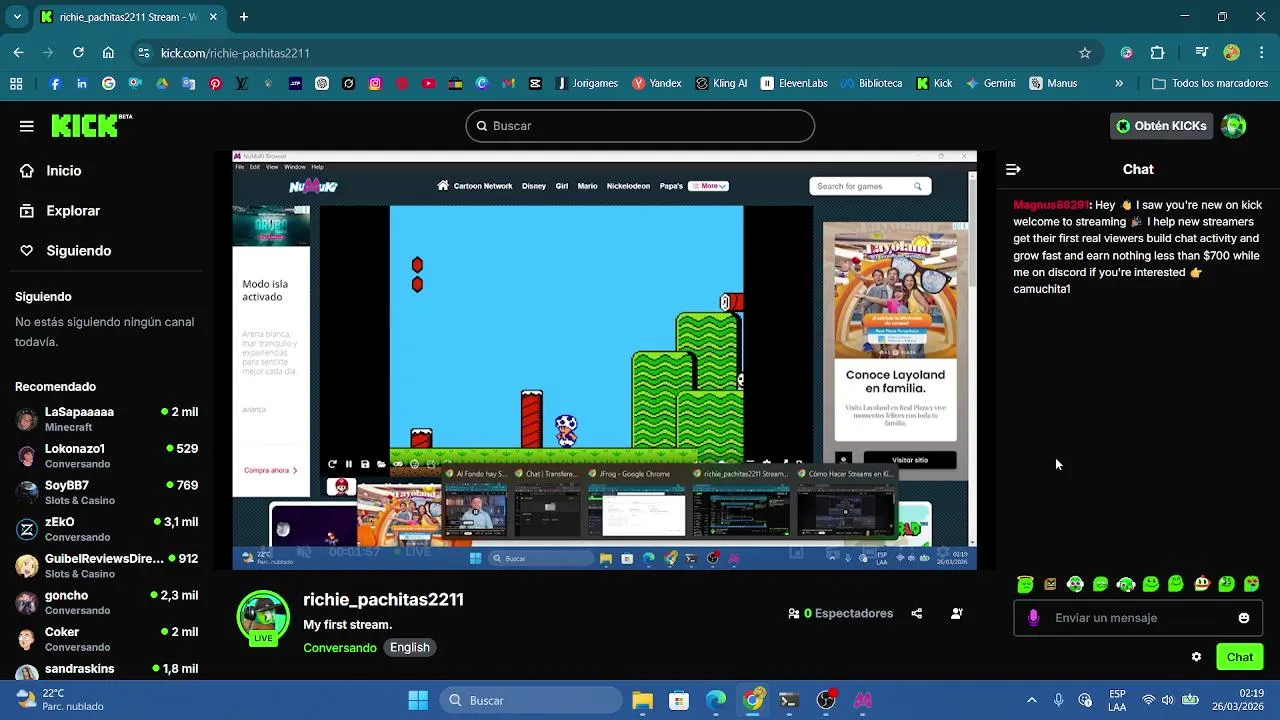Open the tab search dropdown arrow
The image size is (1280, 720).
(x=17, y=17)
